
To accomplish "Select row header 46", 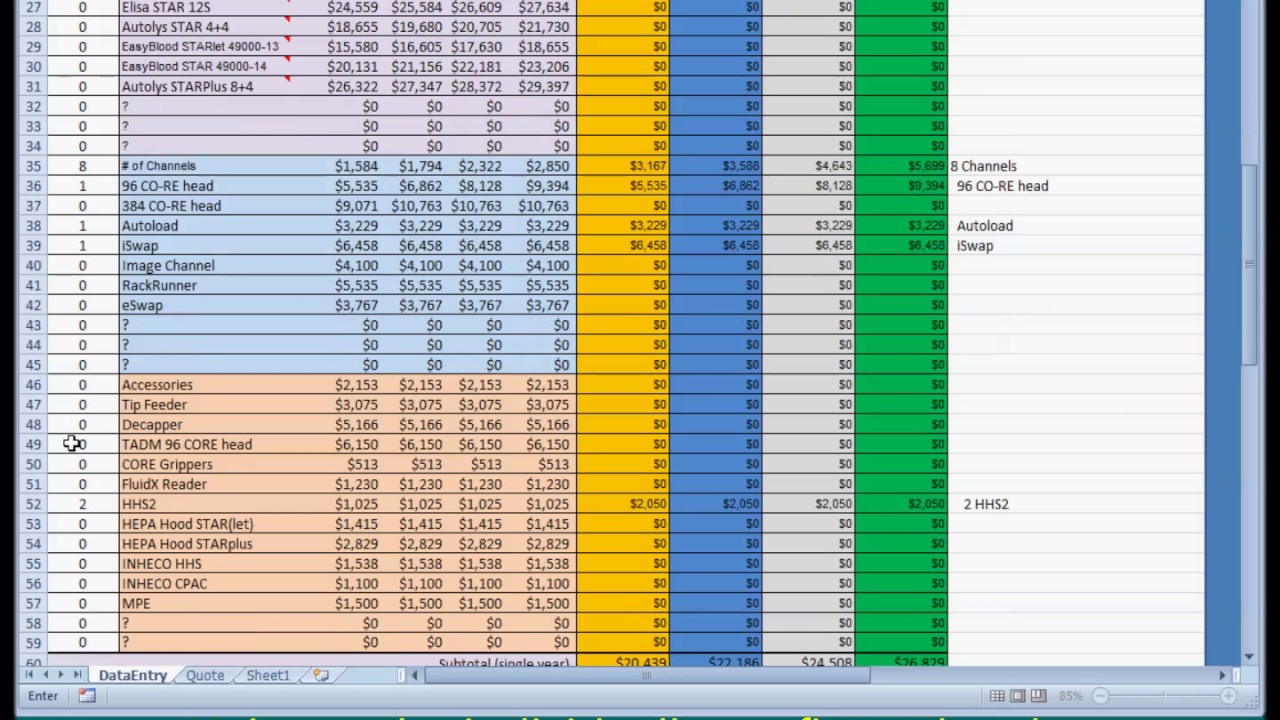I will point(34,385).
